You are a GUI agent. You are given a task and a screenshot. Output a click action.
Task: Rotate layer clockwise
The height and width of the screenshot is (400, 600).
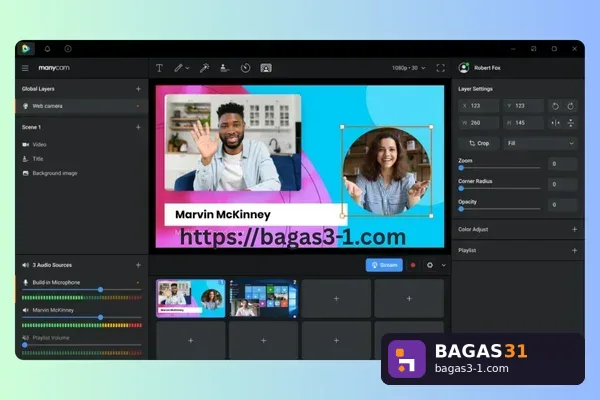[571, 106]
